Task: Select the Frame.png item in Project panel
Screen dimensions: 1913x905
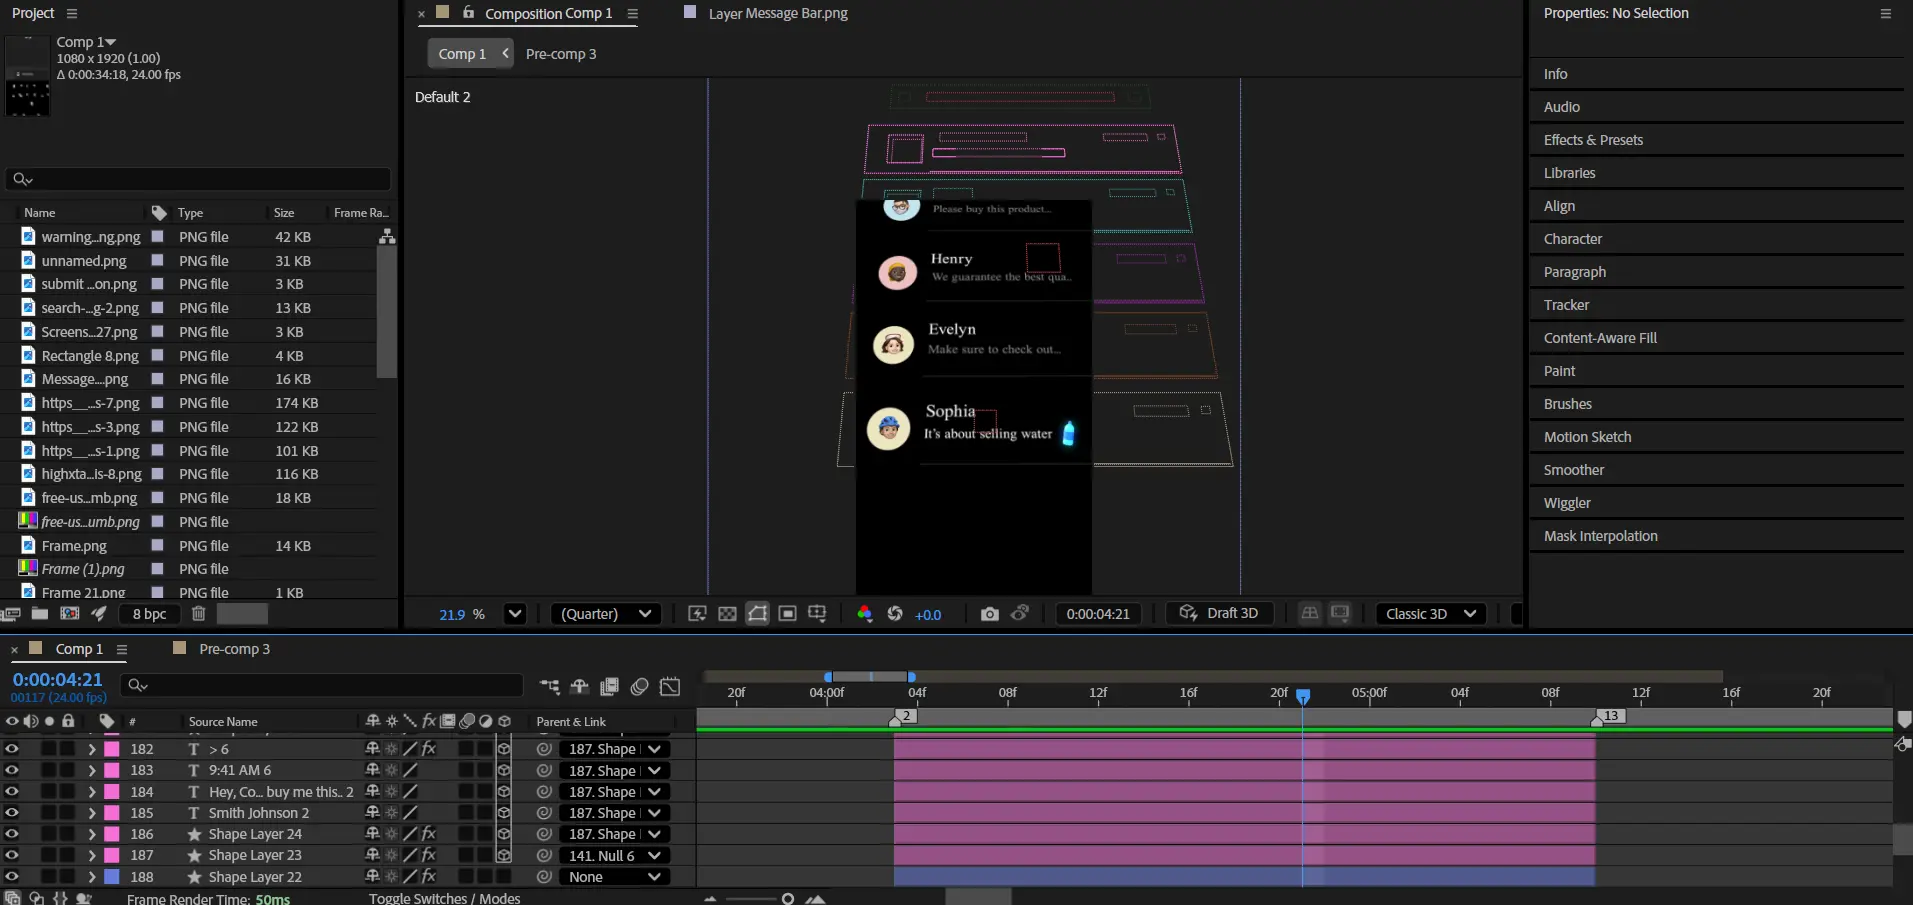Action: coord(74,546)
